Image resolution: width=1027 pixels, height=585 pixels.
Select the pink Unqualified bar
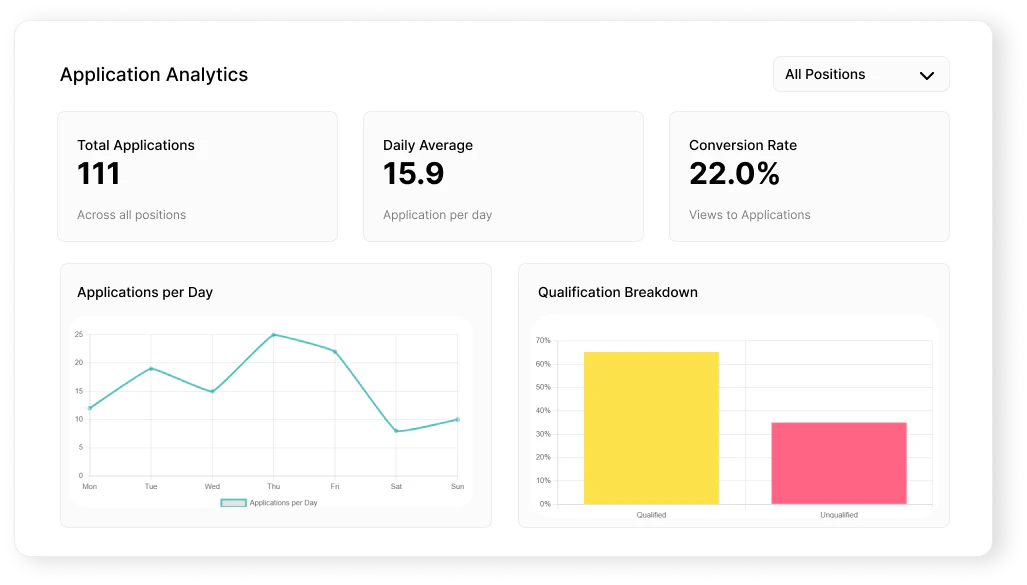coord(838,463)
